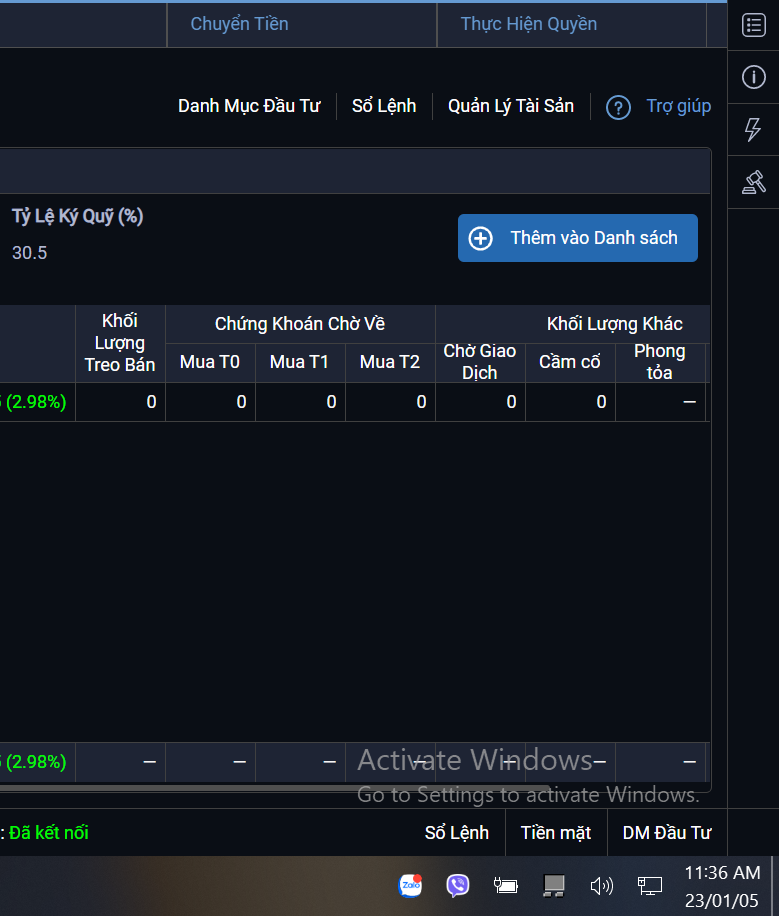
Task: Click the Khối Lượng Khác group header
Action: [614, 324]
